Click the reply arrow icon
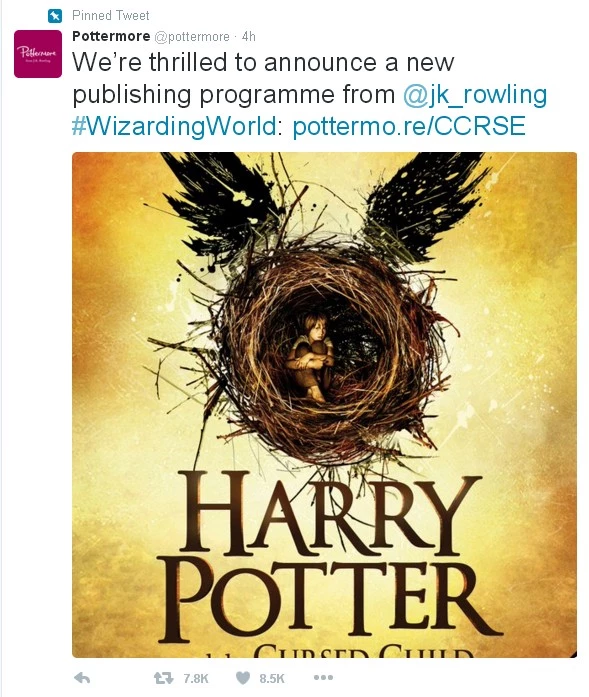 [x=82, y=678]
